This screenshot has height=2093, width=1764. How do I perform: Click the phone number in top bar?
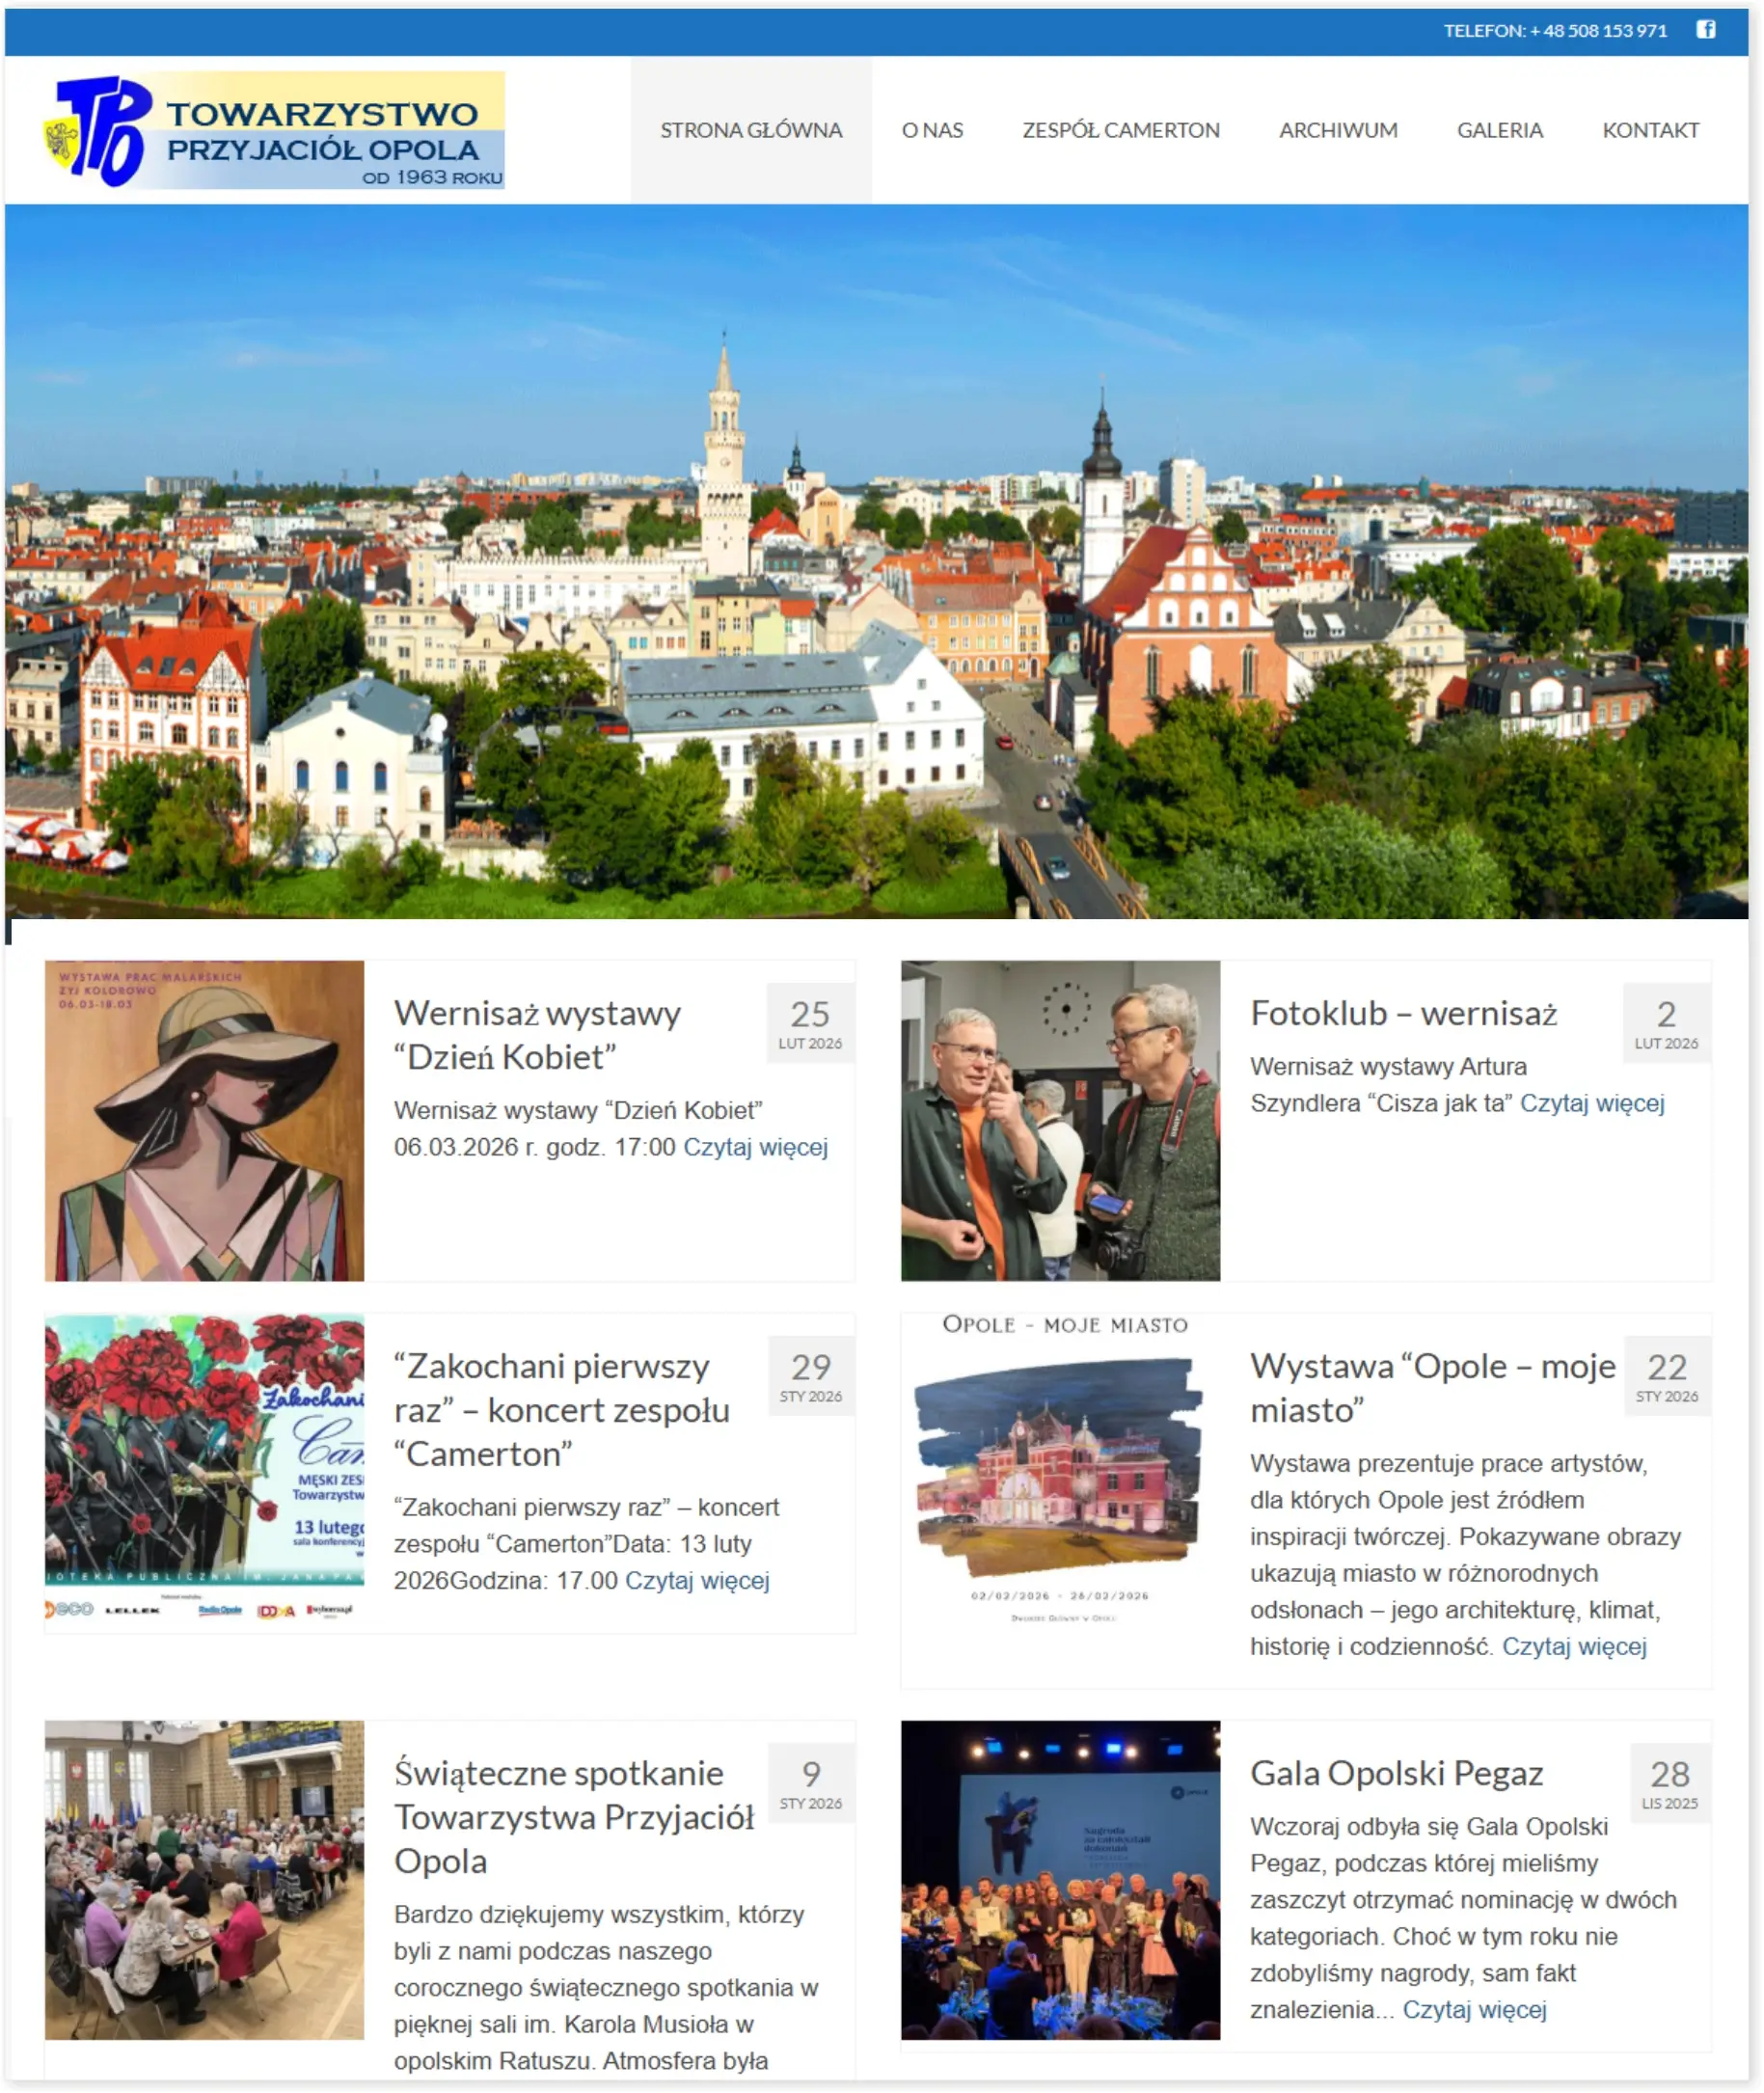[x=1555, y=31]
